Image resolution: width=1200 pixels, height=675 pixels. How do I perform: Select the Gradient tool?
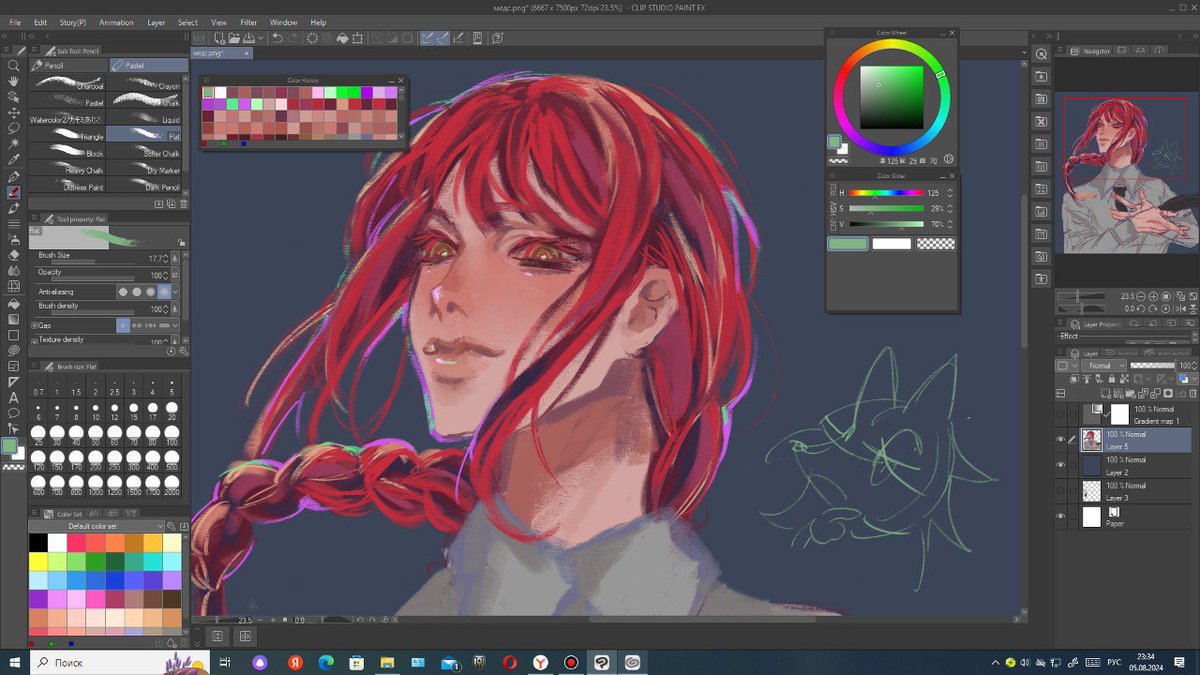tap(13, 319)
